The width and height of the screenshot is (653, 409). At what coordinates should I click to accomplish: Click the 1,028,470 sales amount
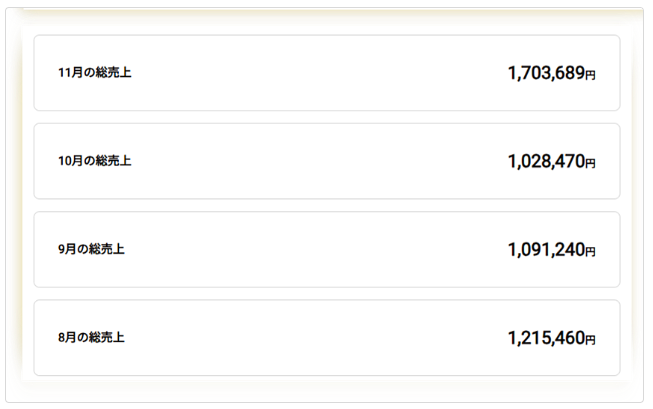point(545,161)
